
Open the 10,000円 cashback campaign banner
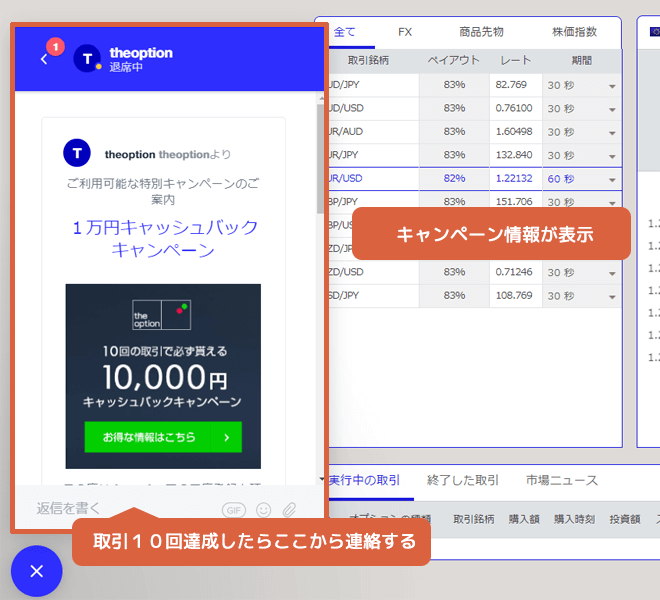163,376
